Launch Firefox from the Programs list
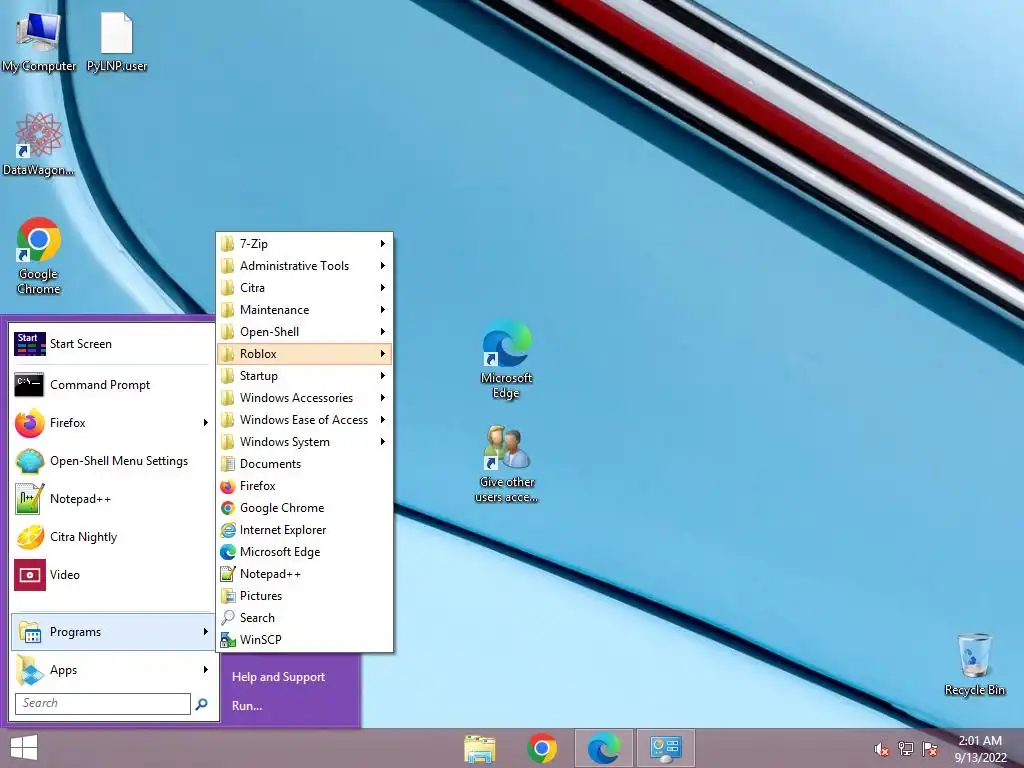Screen dimensions: 1024x768 click(x=304, y=486)
